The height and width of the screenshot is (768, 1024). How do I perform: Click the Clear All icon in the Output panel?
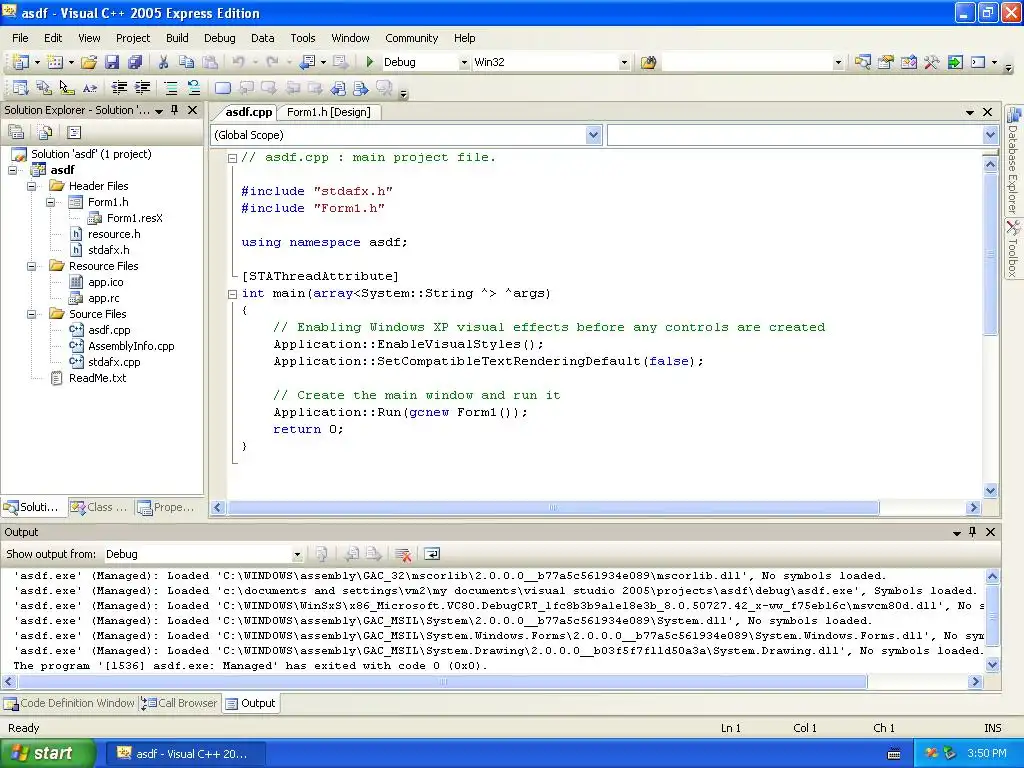(403, 554)
